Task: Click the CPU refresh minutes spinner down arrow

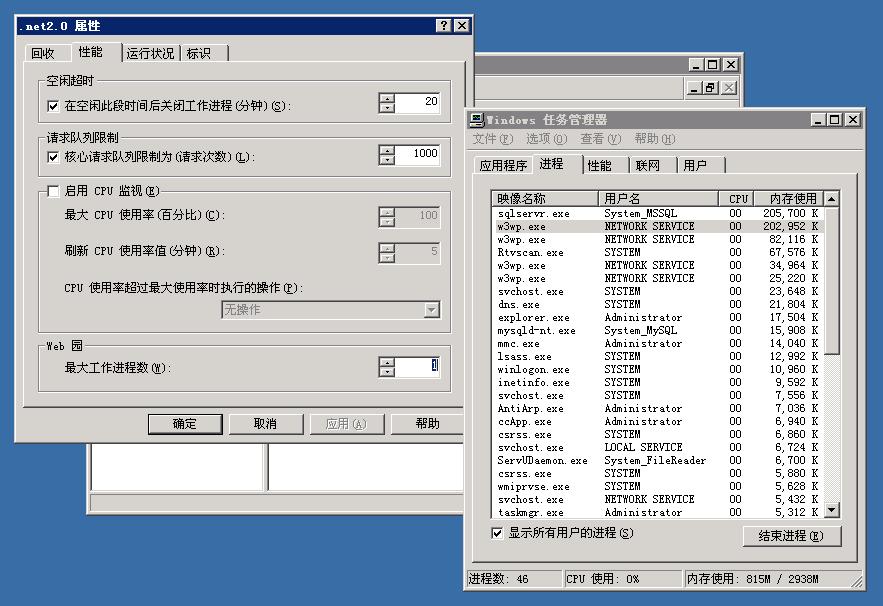Action: coord(387,258)
